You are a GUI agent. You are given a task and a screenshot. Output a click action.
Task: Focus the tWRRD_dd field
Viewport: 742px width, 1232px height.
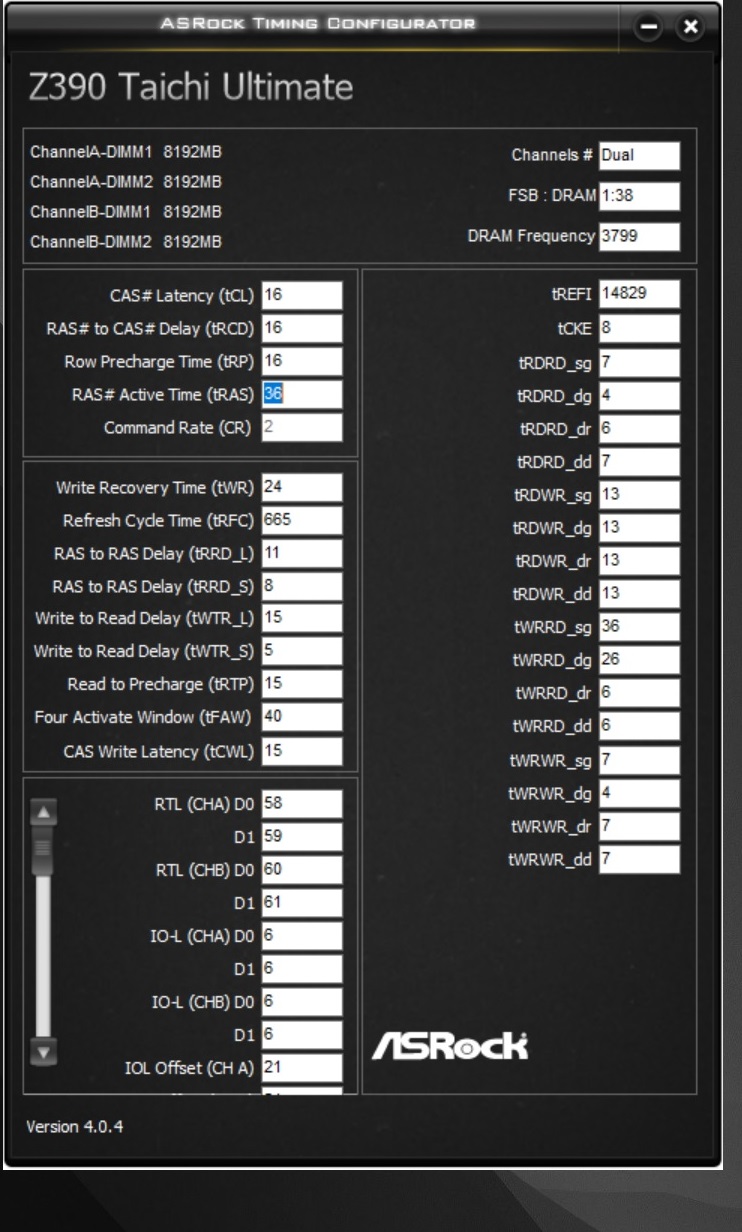pyautogui.click(x=640, y=727)
